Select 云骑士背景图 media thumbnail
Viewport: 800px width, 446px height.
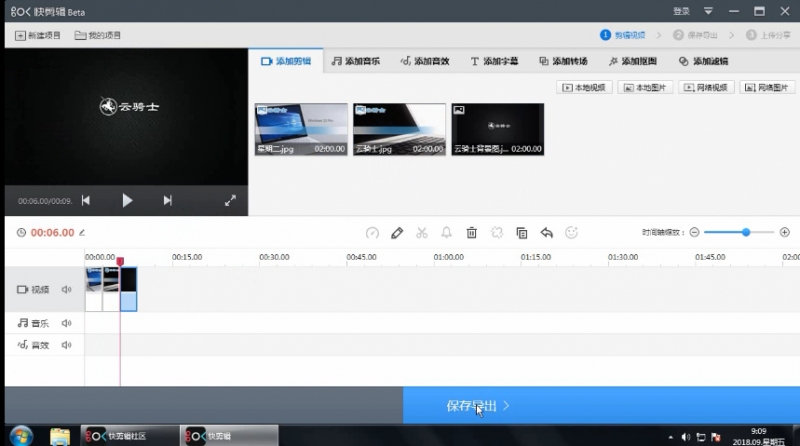(497, 130)
